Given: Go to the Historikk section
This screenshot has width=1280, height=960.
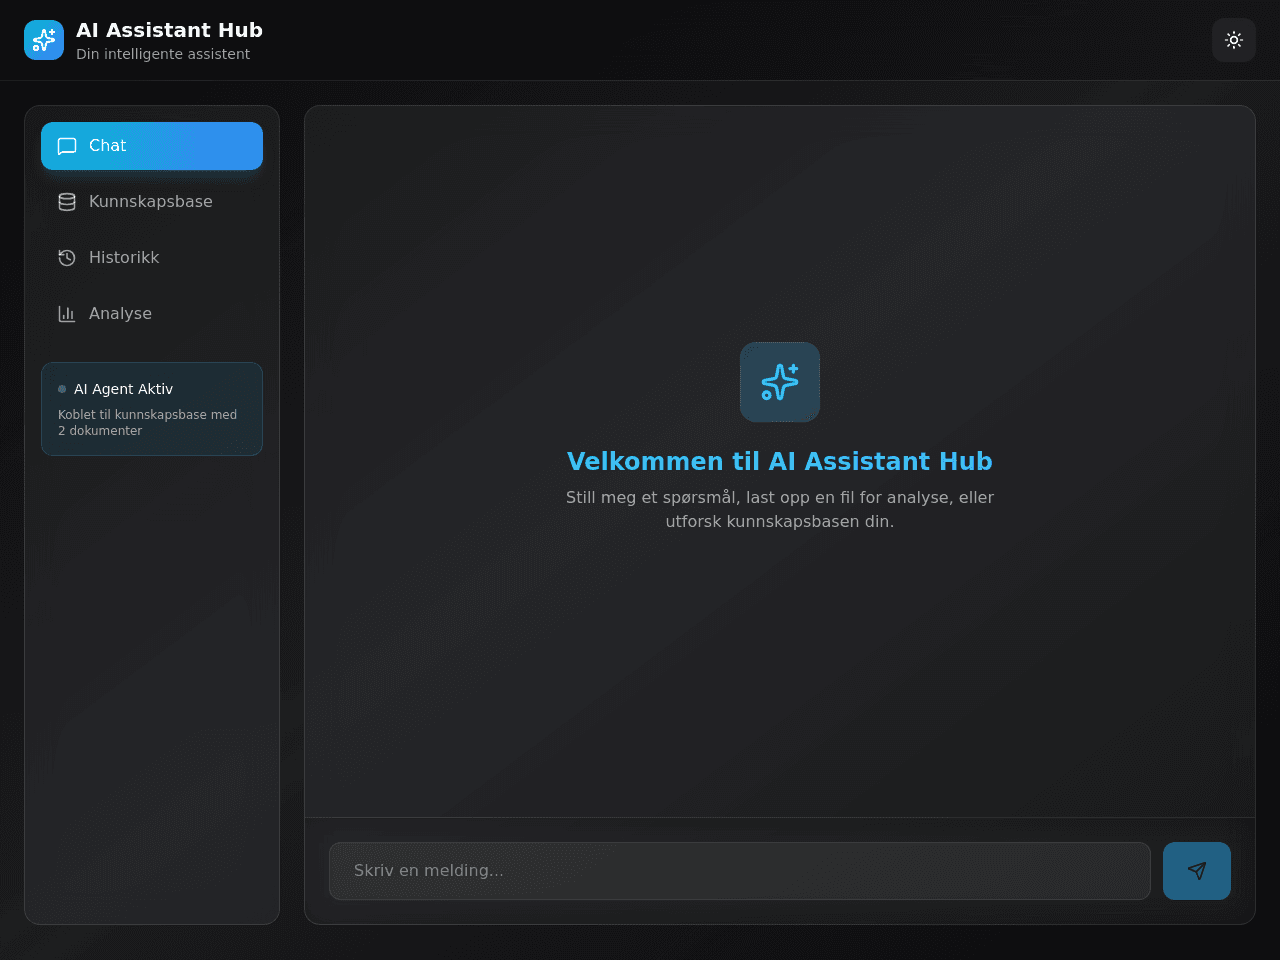Looking at the screenshot, I should pos(152,258).
